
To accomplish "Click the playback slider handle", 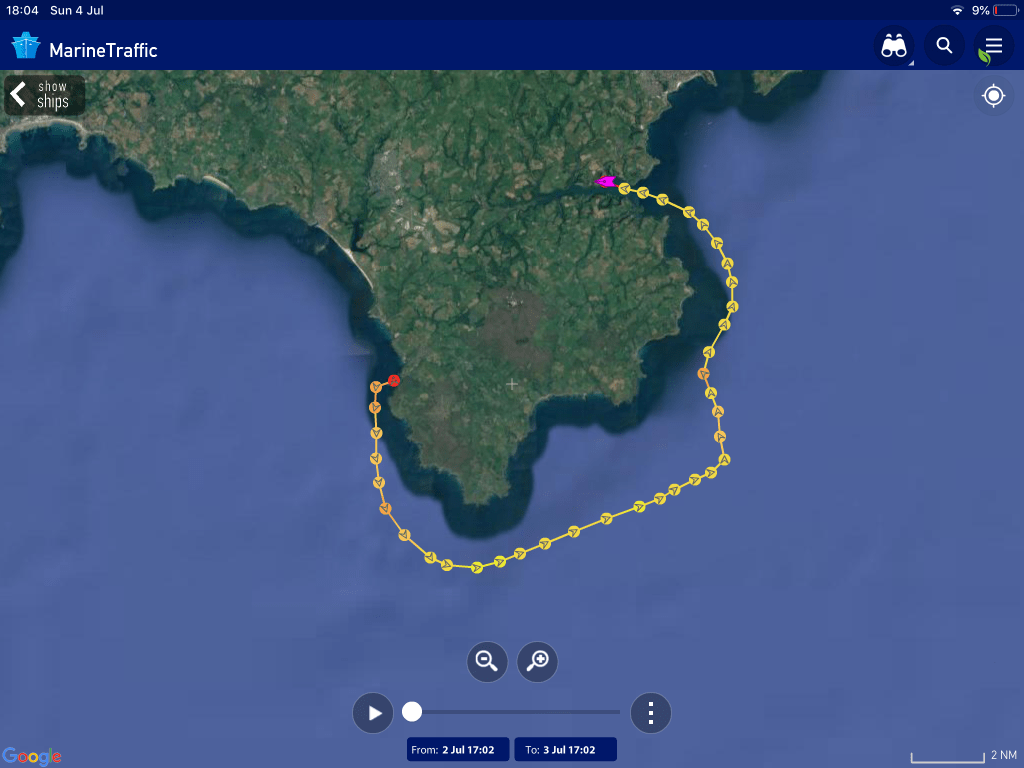I will point(411,712).
